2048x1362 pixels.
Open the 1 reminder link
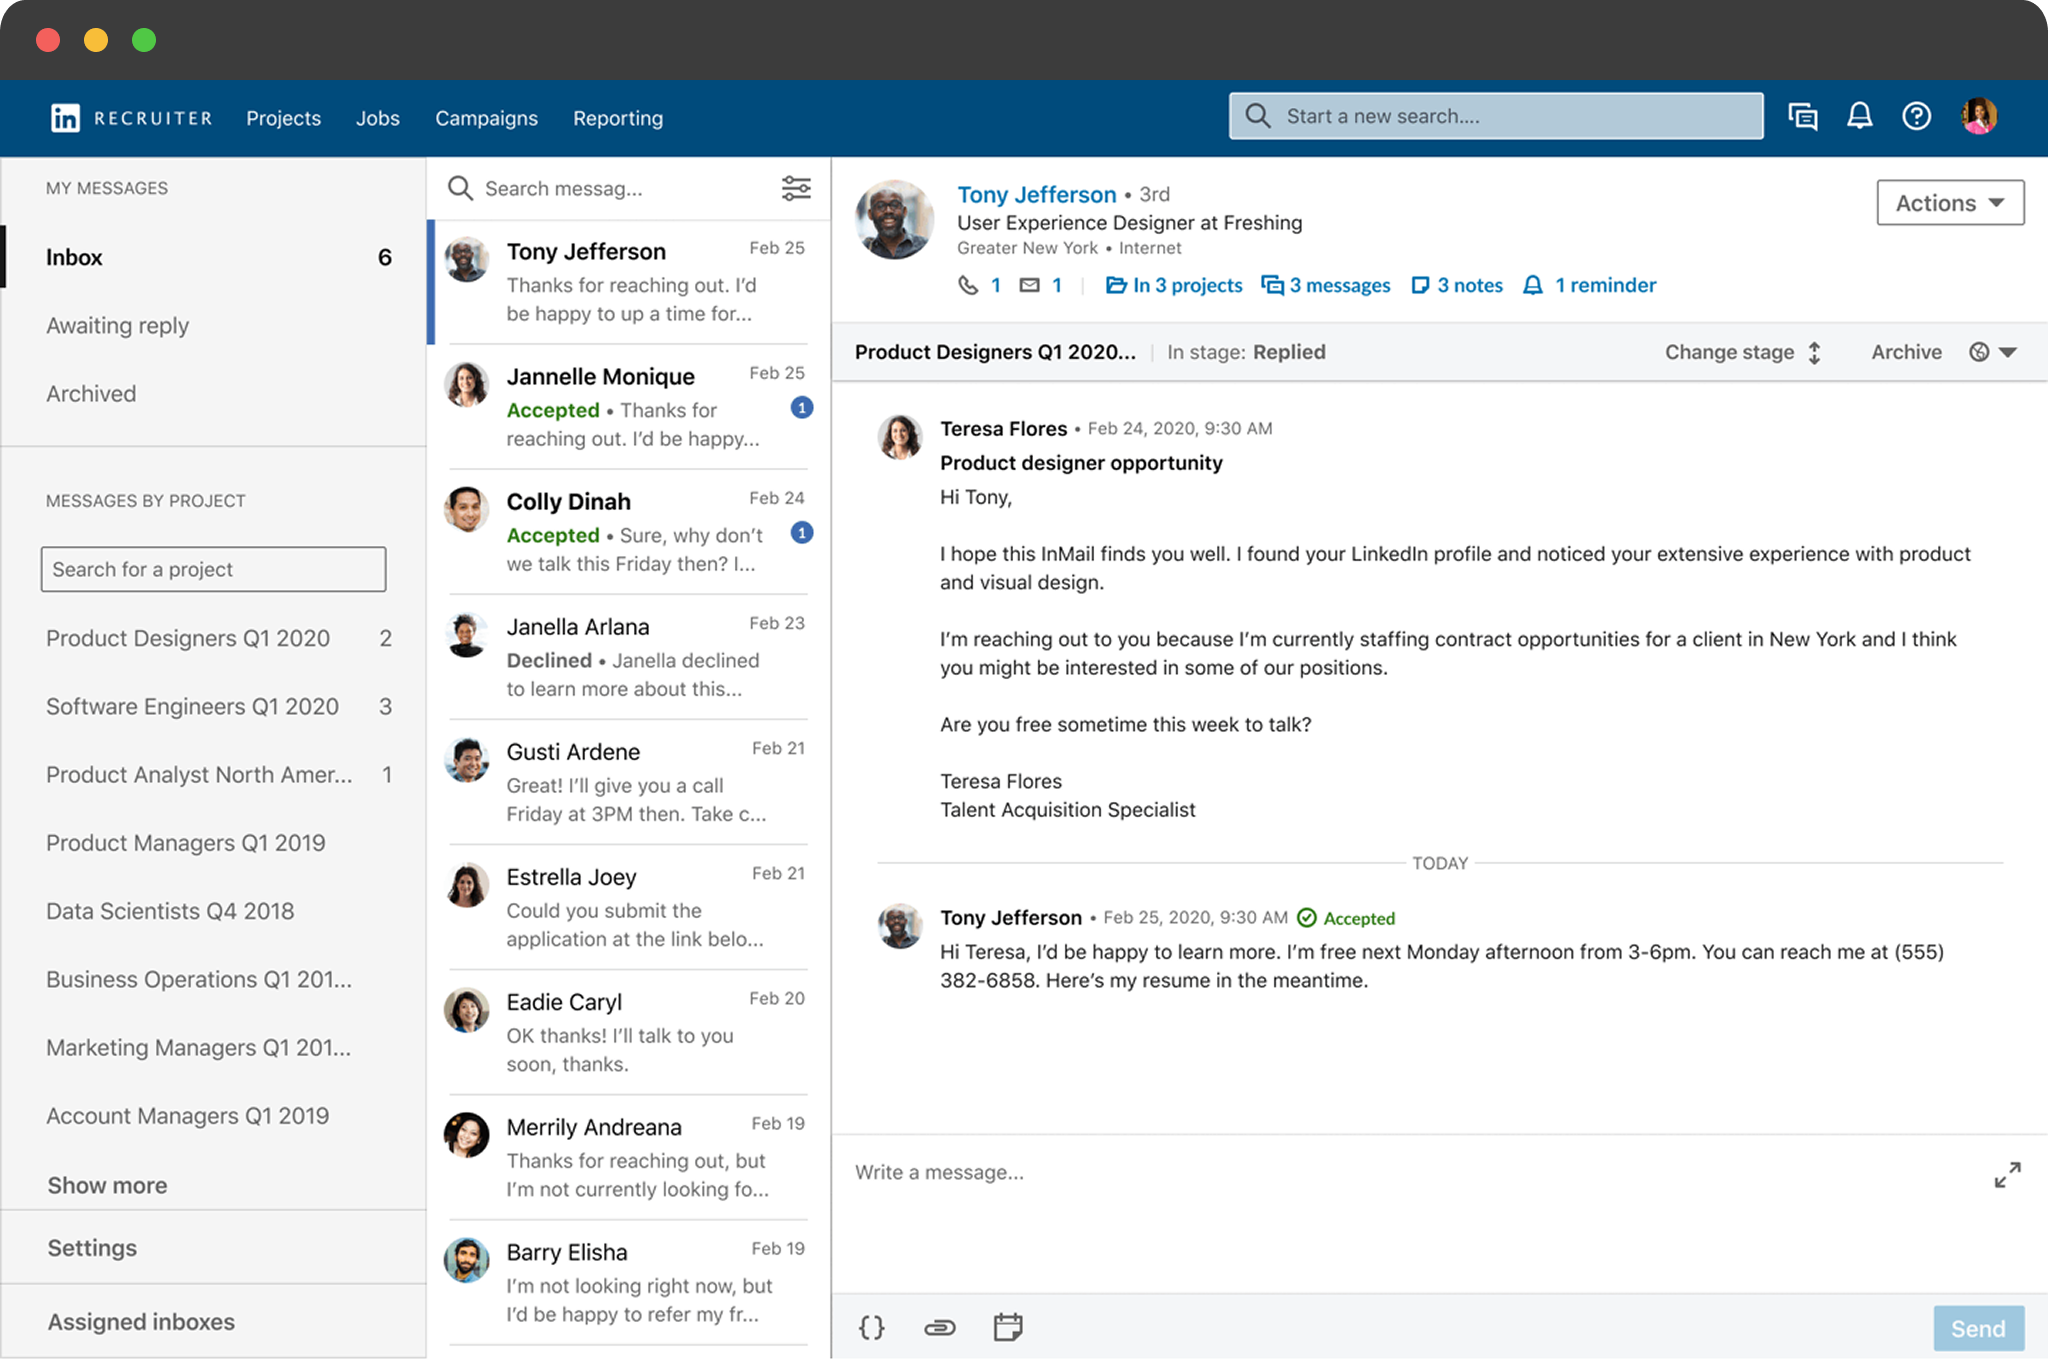click(x=1590, y=285)
